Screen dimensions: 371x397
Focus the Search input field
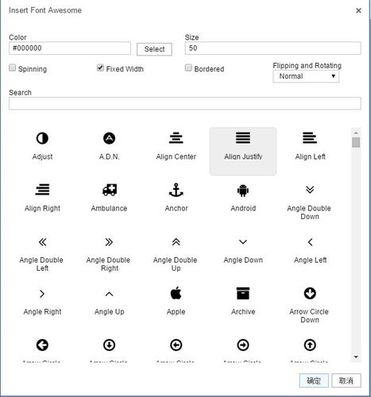(185, 103)
